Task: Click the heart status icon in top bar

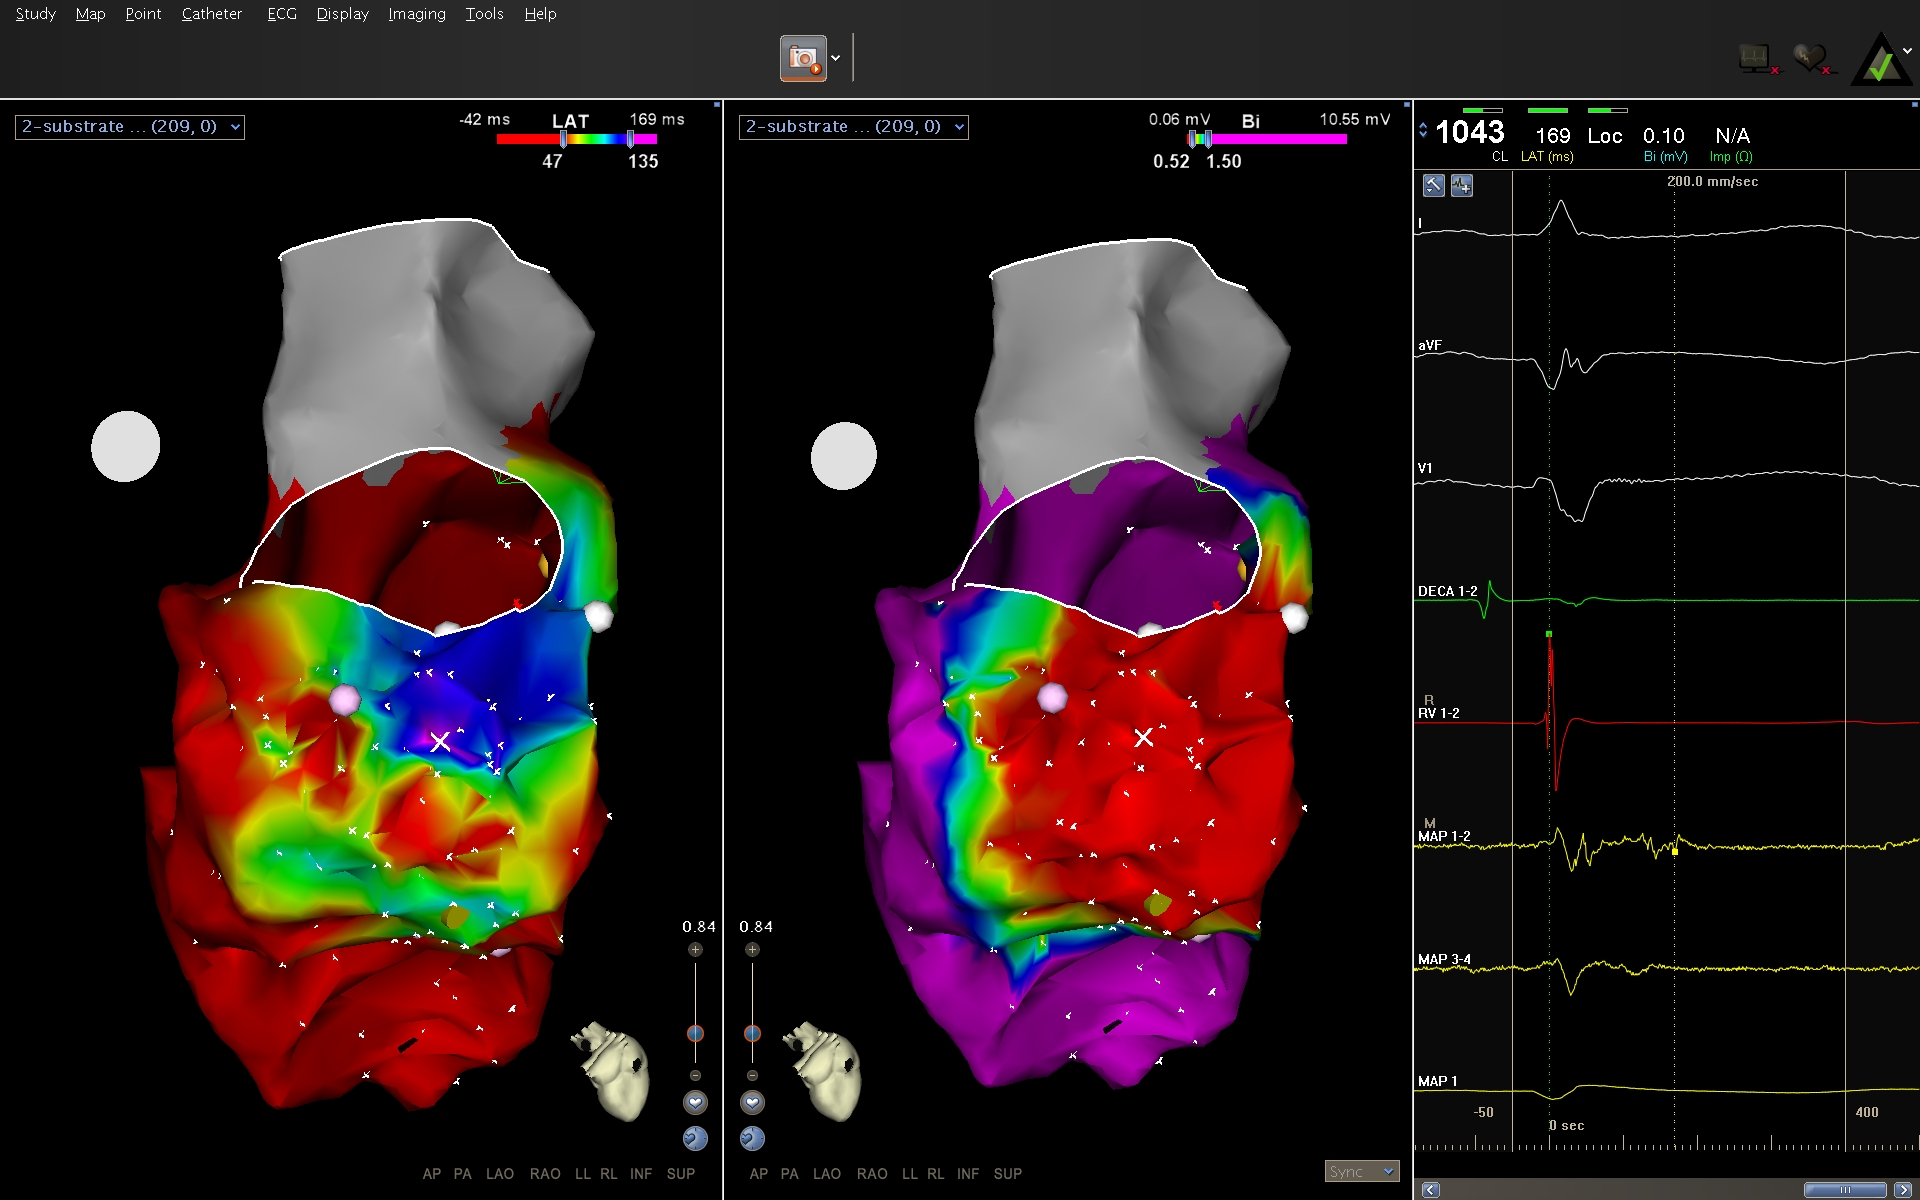Action: pos(1810,59)
